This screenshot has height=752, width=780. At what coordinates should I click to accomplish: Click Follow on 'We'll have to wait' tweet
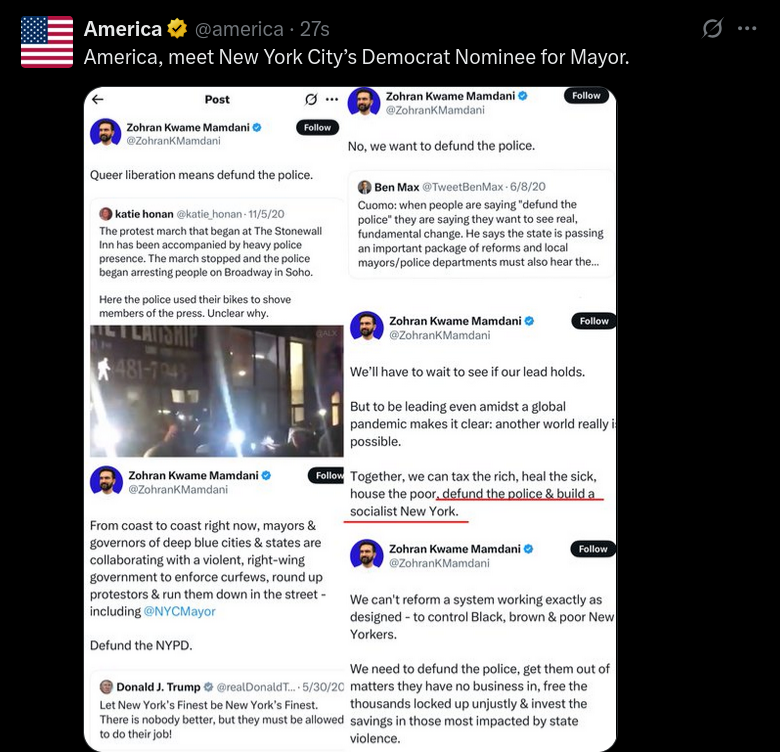[x=594, y=321]
